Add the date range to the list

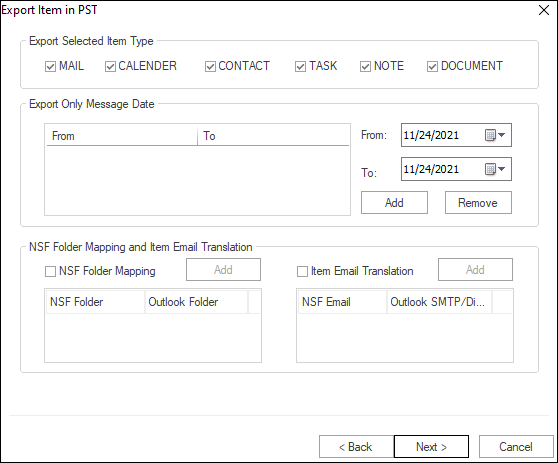(394, 202)
